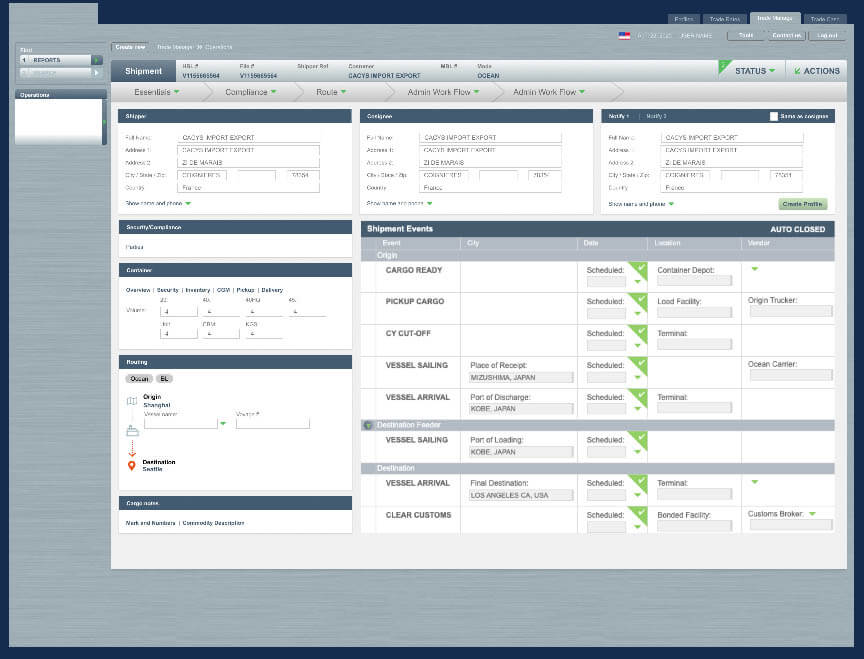Check the Same as consignee checkbox
864x659 pixels.
(774, 116)
